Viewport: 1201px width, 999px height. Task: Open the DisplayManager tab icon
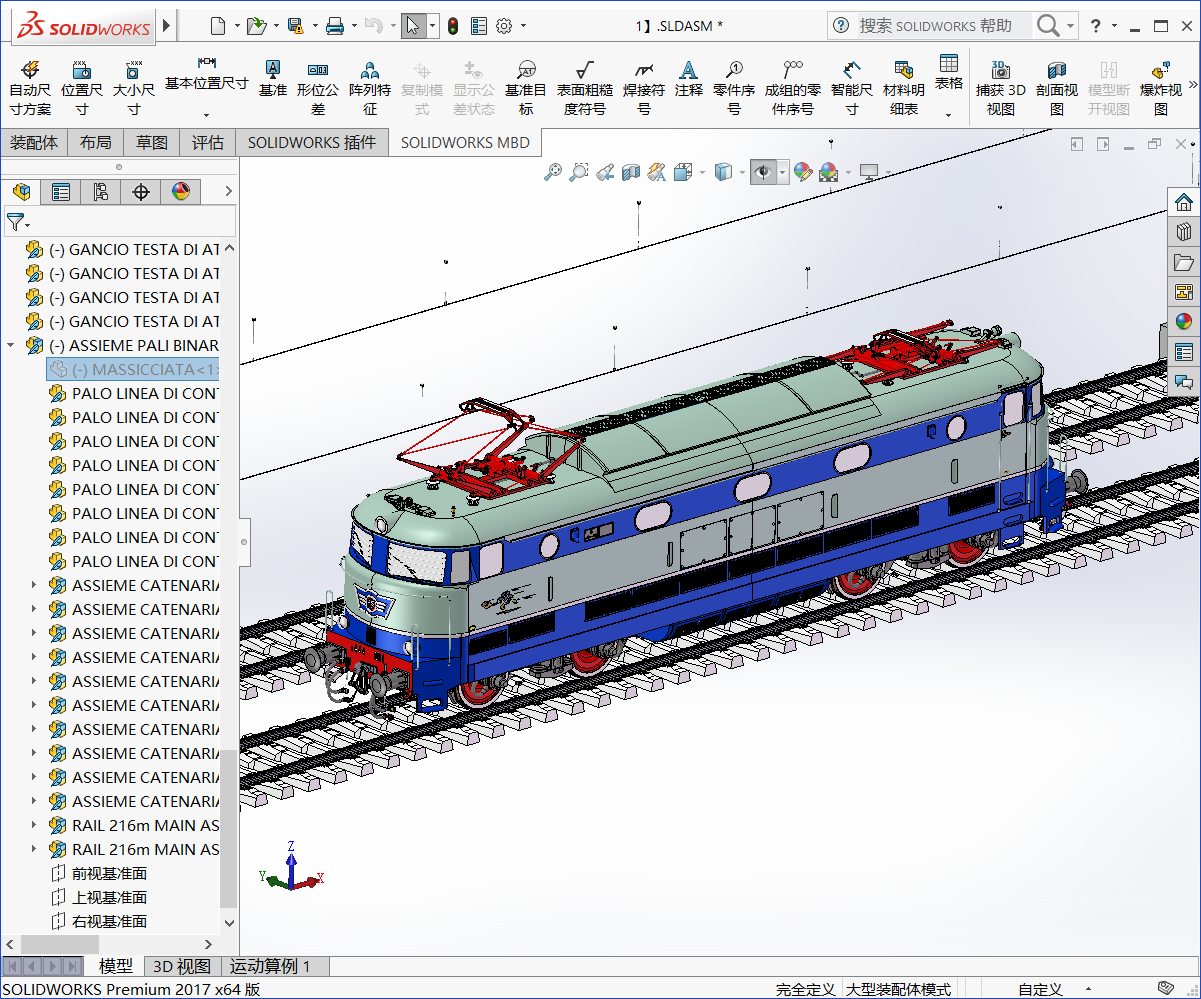coord(181,191)
